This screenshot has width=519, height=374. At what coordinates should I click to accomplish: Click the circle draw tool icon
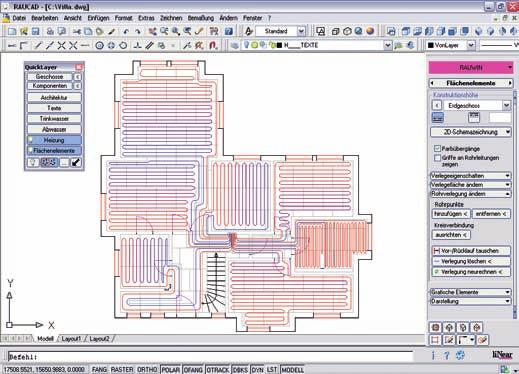(x=99, y=45)
